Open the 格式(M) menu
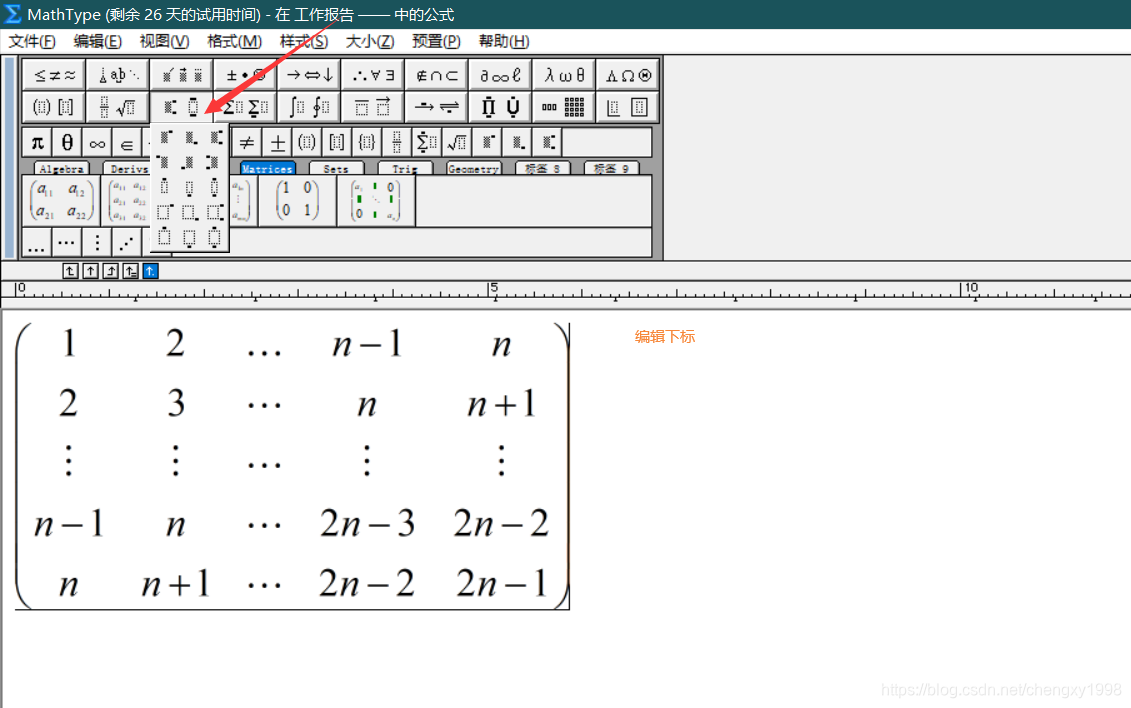The width and height of the screenshot is (1131, 708). (234, 41)
